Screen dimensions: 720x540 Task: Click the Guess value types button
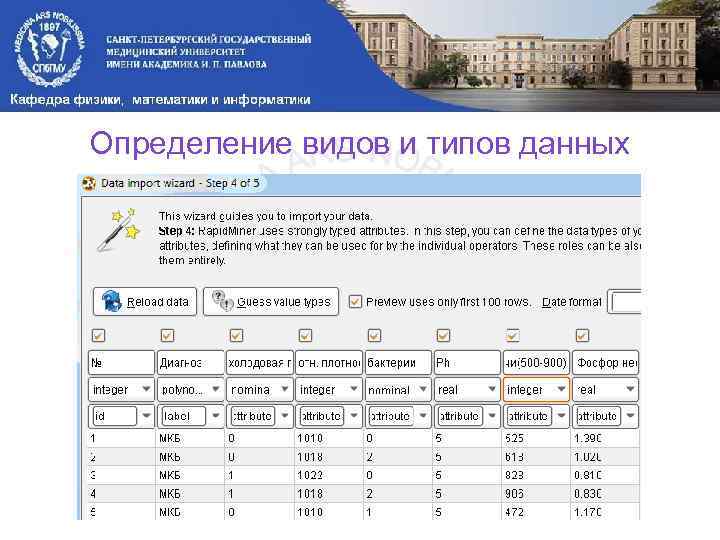pyautogui.click(x=271, y=302)
